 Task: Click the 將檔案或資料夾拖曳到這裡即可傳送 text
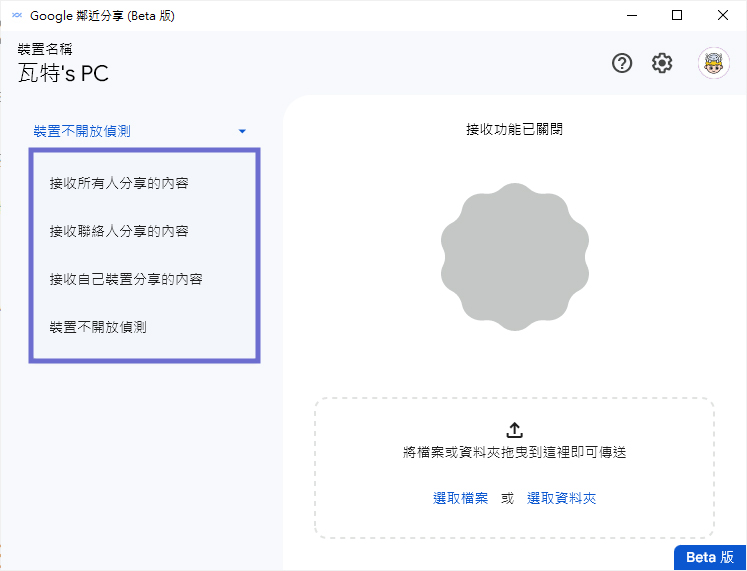click(514, 452)
